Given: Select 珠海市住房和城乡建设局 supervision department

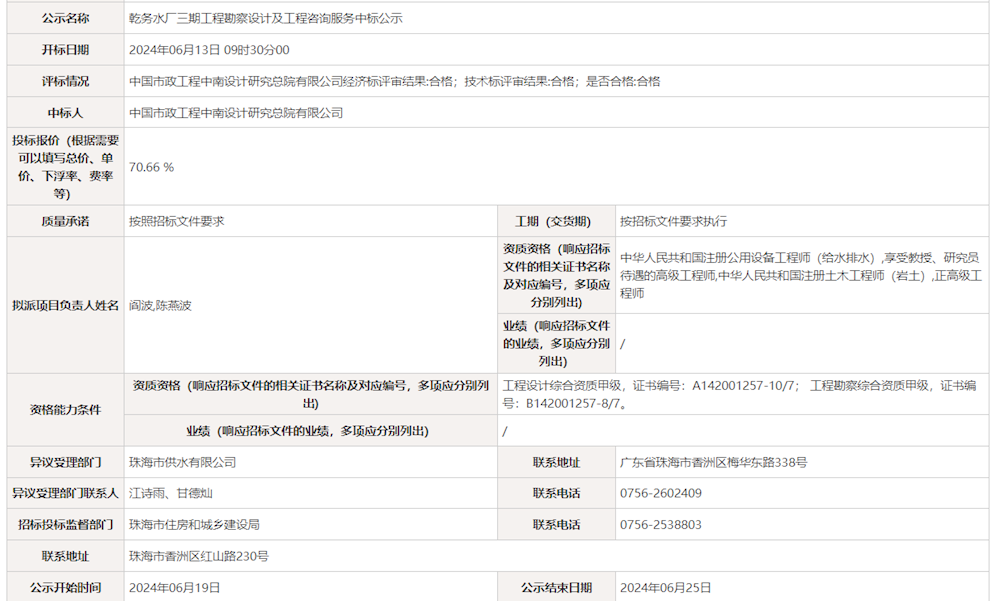Looking at the screenshot, I should point(185,524).
